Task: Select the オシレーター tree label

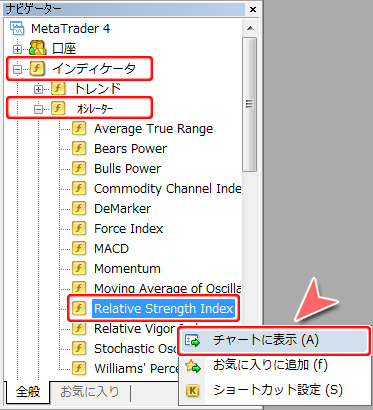Action: 95,108
